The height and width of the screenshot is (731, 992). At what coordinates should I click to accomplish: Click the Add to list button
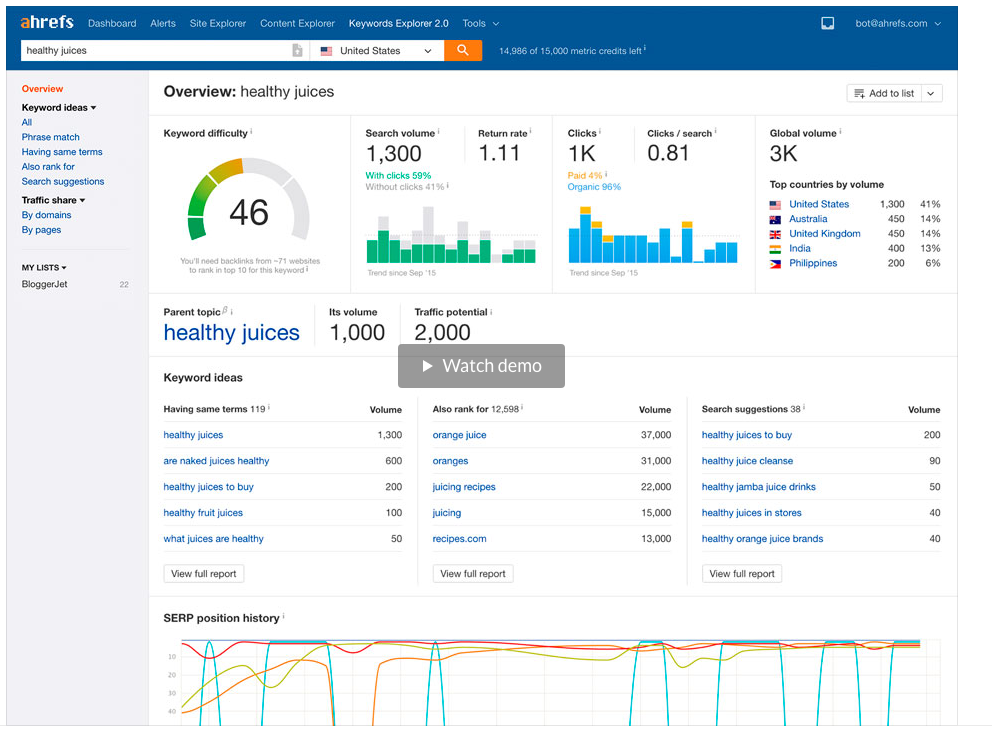click(884, 94)
